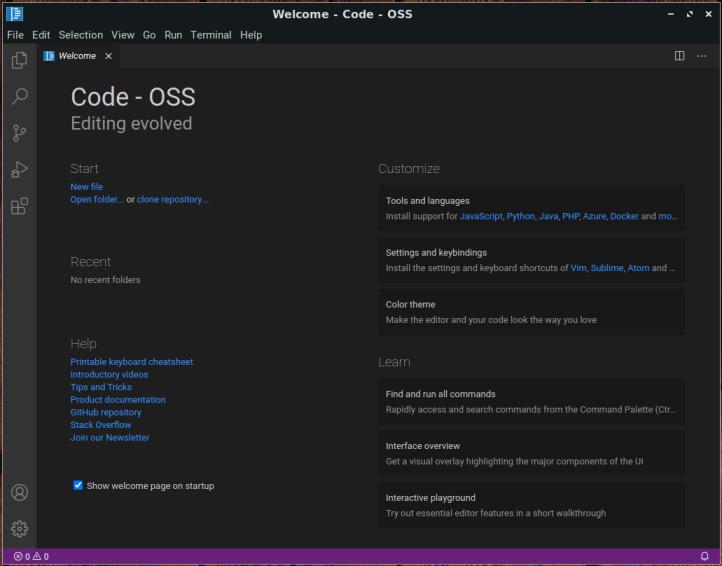Open Interactive playground walkthrough

[x=531, y=505]
